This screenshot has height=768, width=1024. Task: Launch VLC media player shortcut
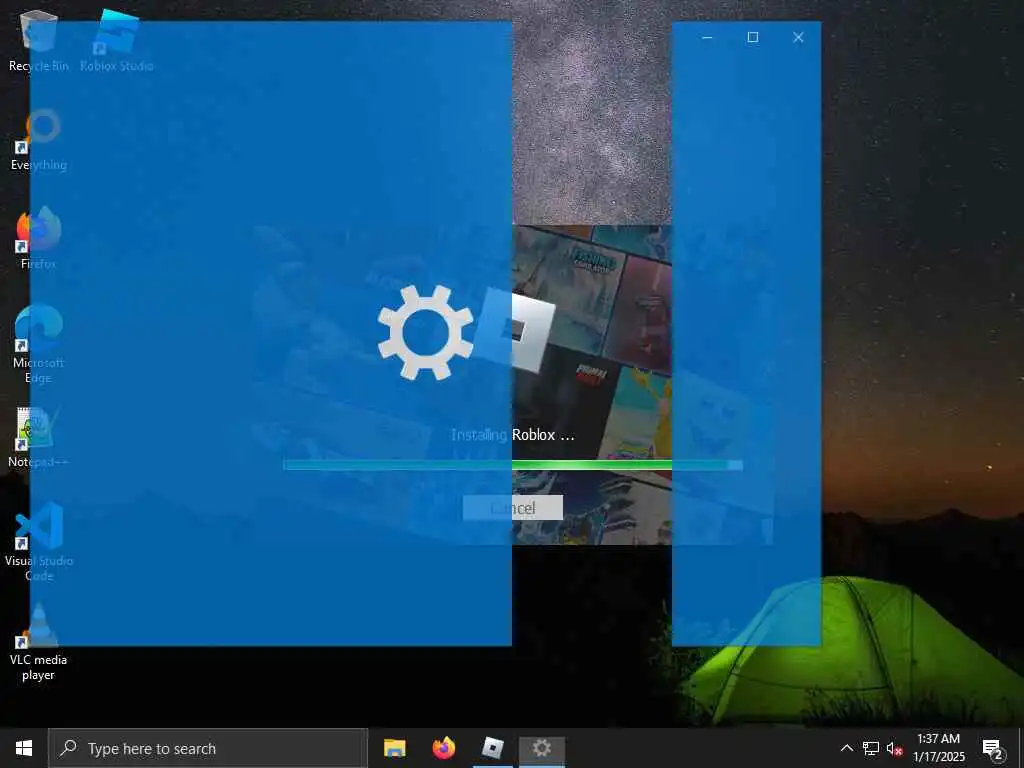click(39, 643)
